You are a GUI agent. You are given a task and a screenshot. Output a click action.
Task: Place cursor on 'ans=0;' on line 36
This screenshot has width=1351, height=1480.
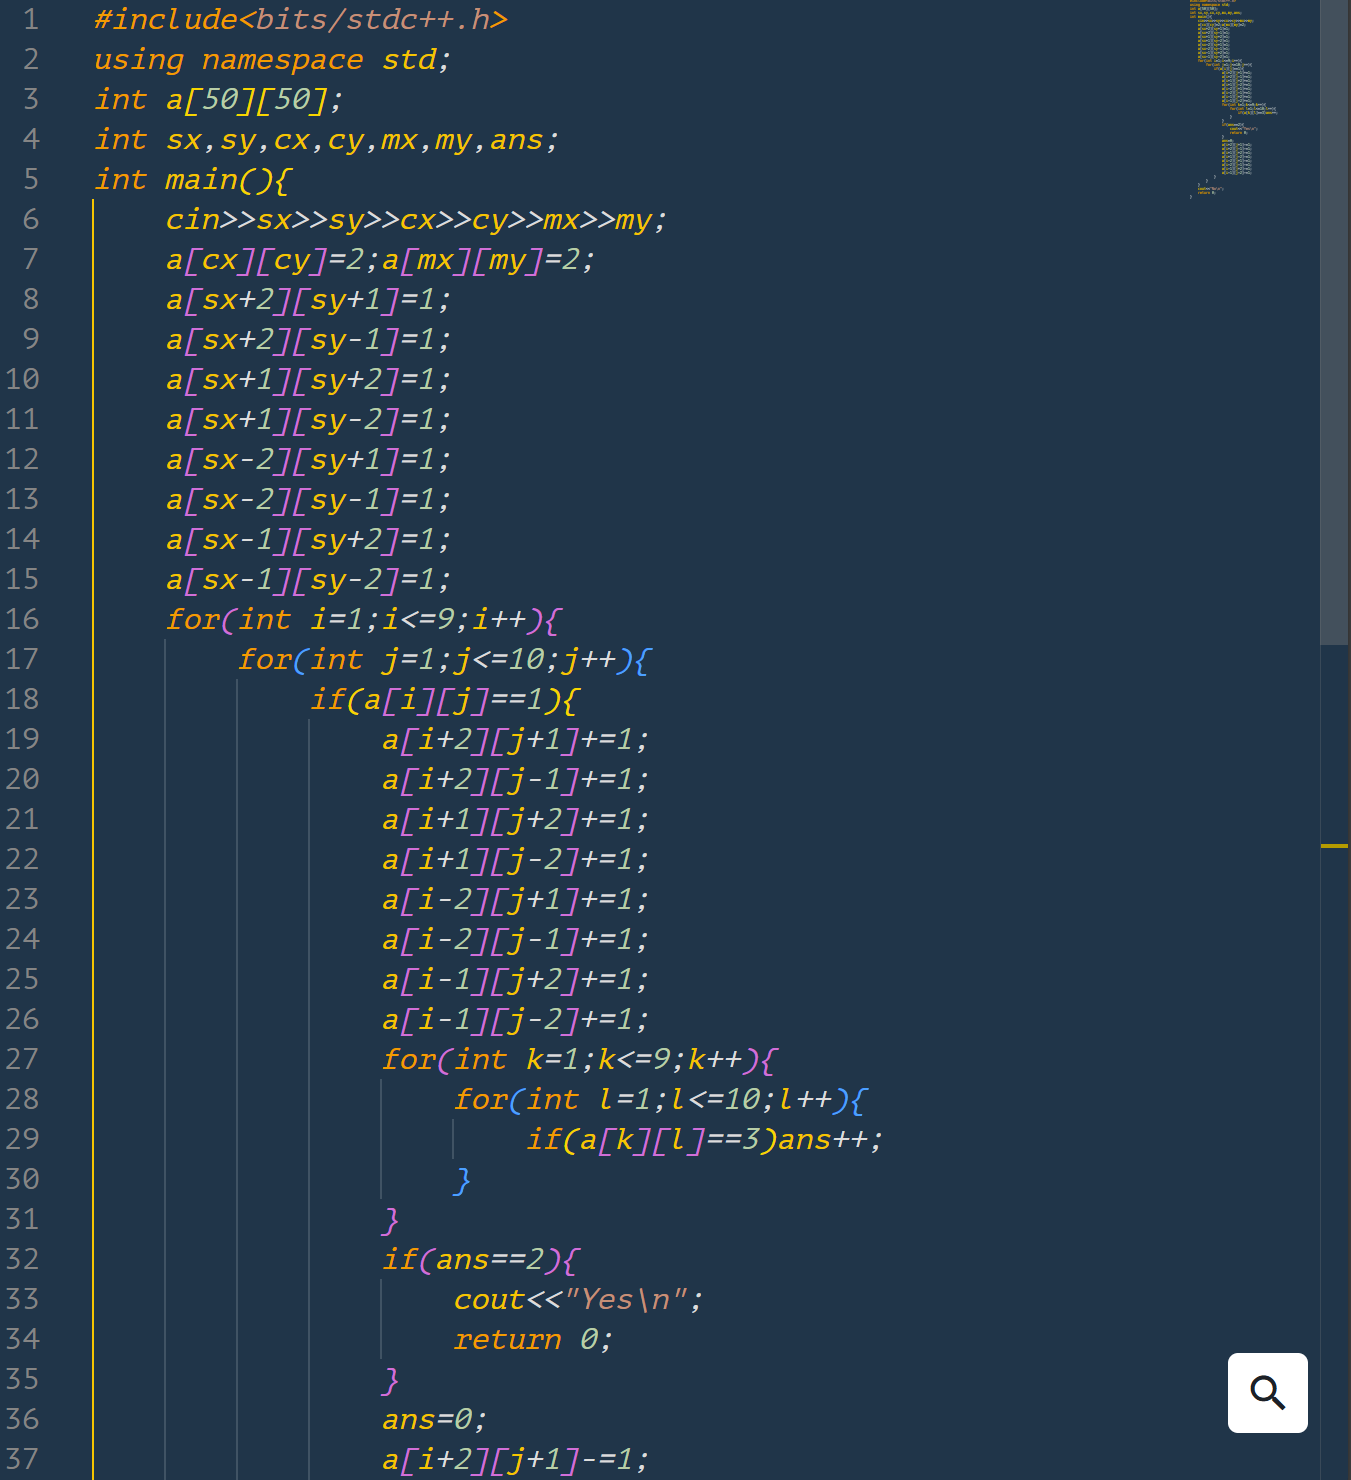point(434,1420)
